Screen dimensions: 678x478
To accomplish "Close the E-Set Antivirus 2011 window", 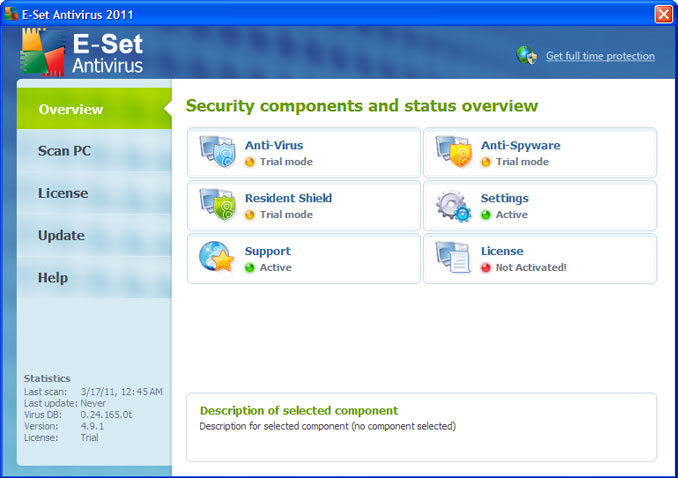I will click(x=663, y=14).
